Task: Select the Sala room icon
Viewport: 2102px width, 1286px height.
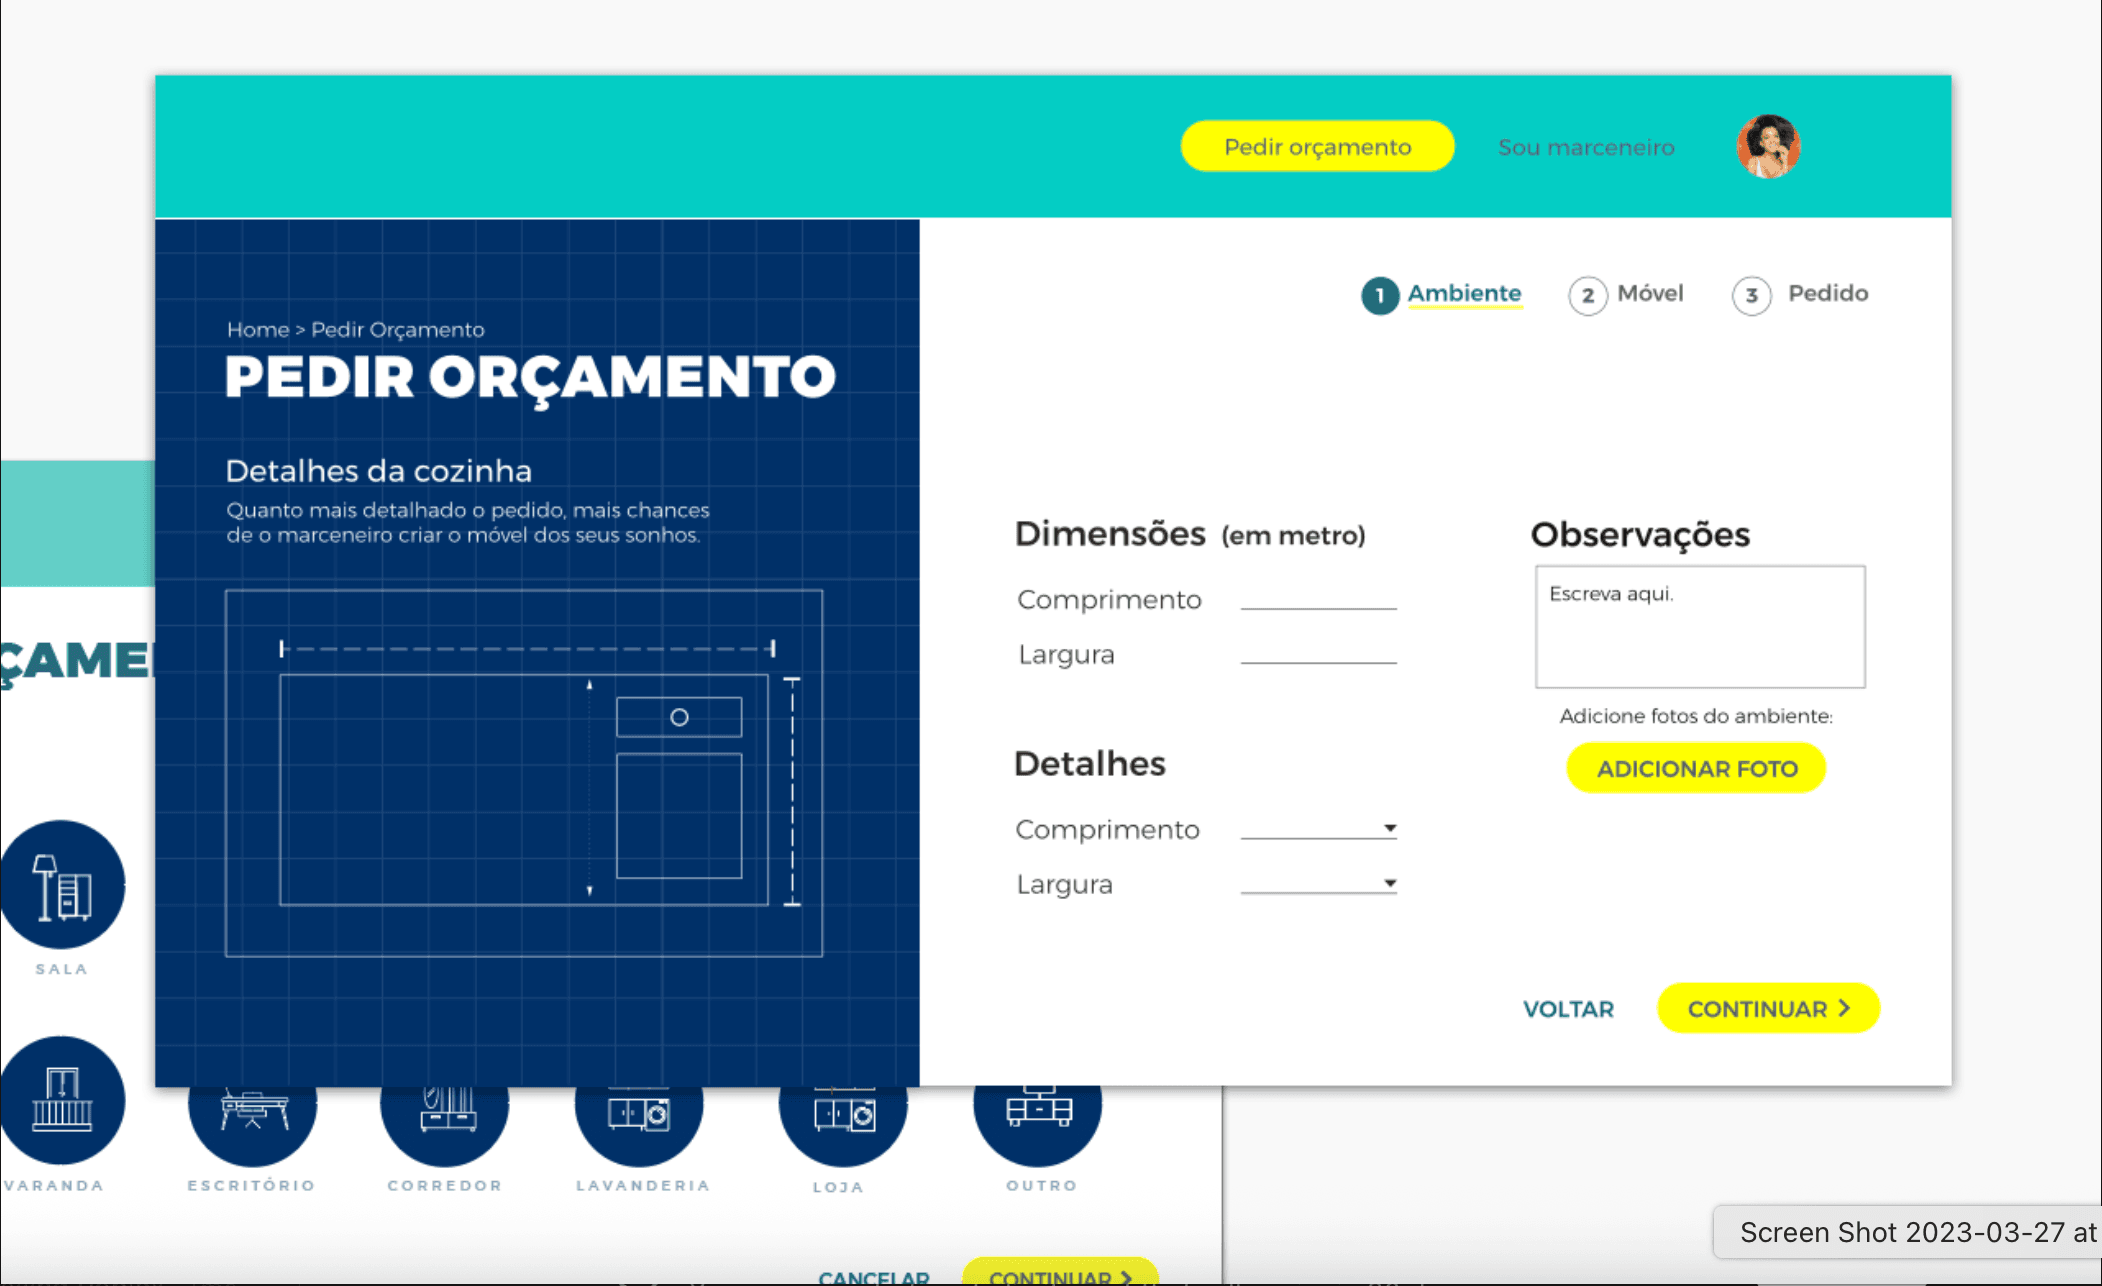Action: [x=62, y=884]
